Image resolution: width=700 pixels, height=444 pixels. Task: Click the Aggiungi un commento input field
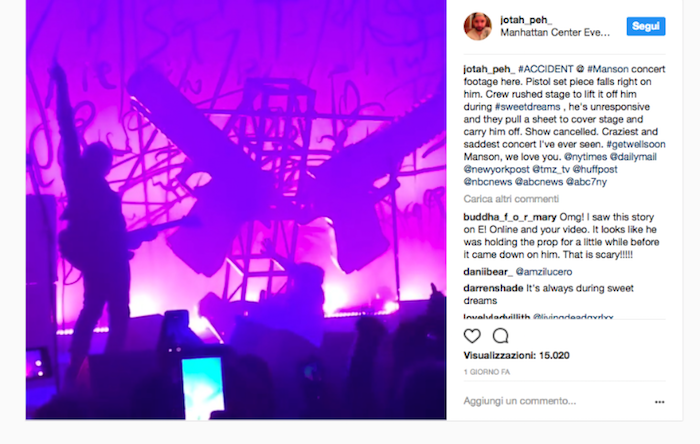(554, 401)
